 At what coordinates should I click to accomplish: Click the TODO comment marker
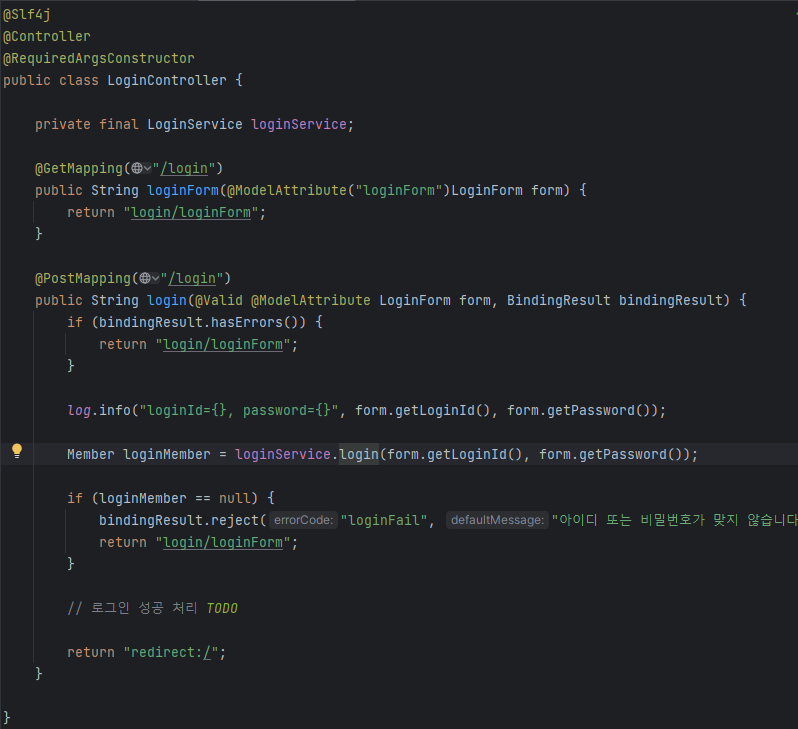pyautogui.click(x=222, y=608)
